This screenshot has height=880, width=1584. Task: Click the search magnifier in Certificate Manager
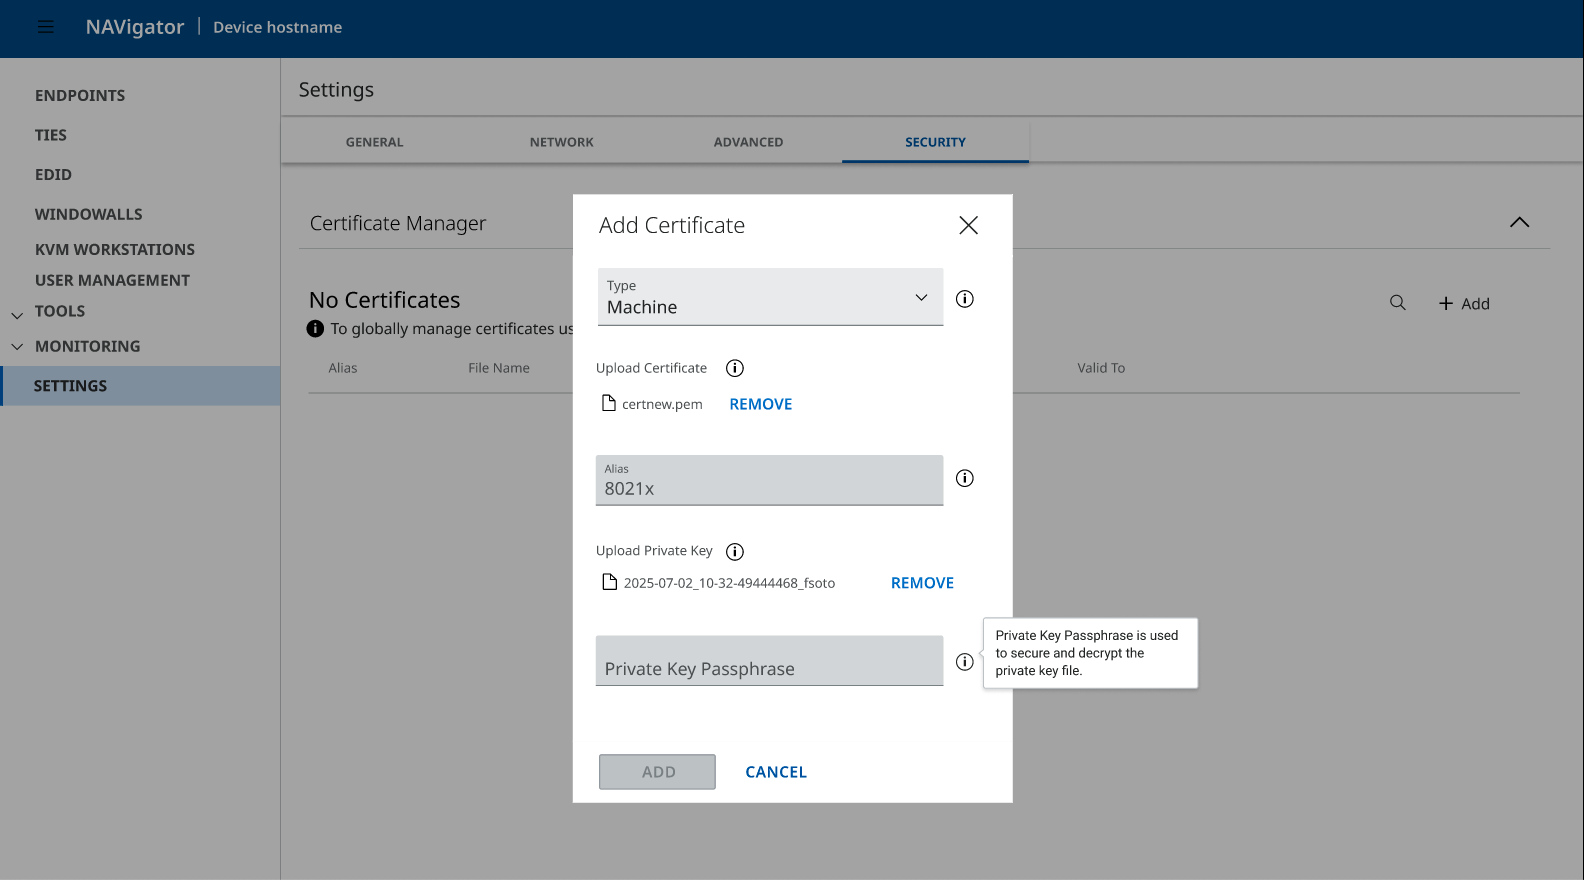1397,303
